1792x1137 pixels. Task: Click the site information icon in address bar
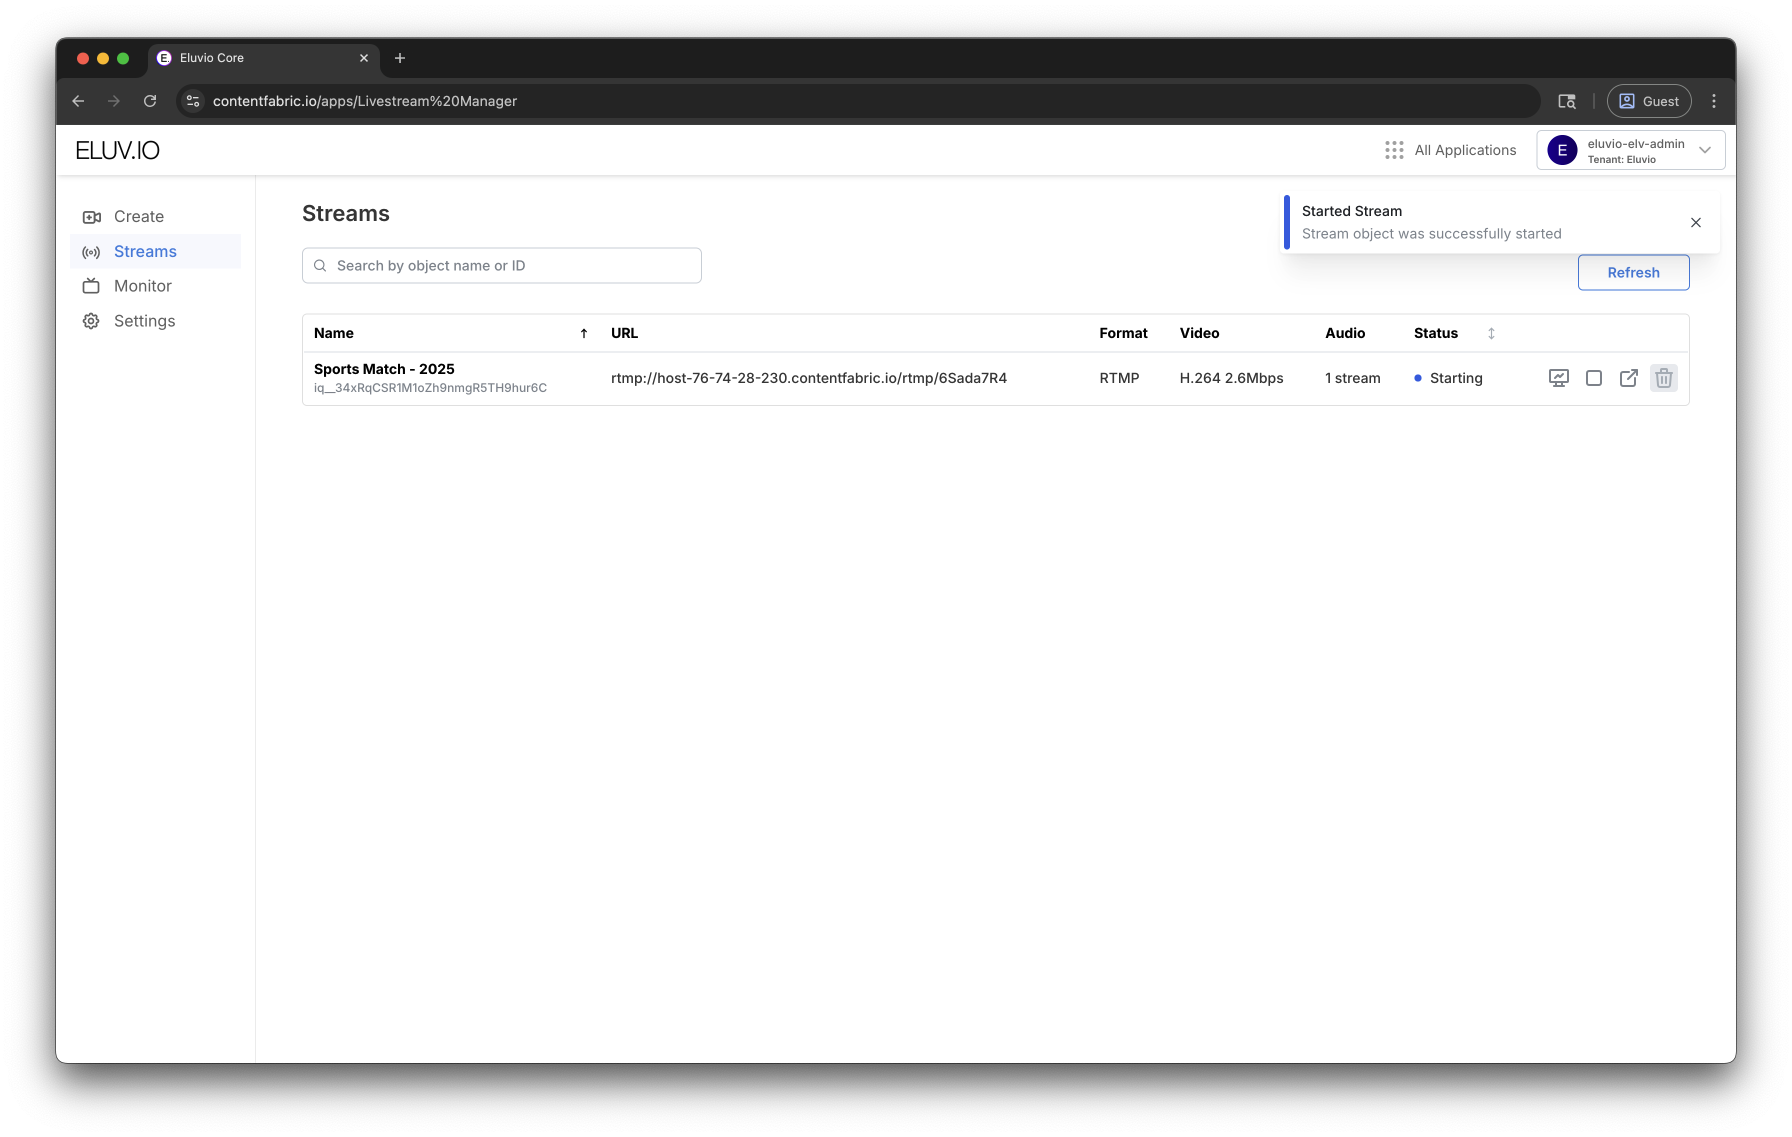[194, 101]
